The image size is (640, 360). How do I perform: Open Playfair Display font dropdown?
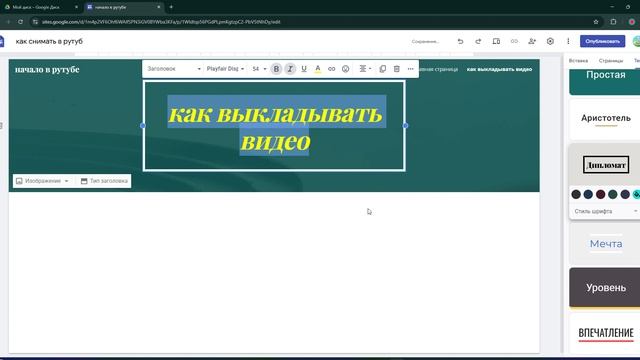(225, 69)
